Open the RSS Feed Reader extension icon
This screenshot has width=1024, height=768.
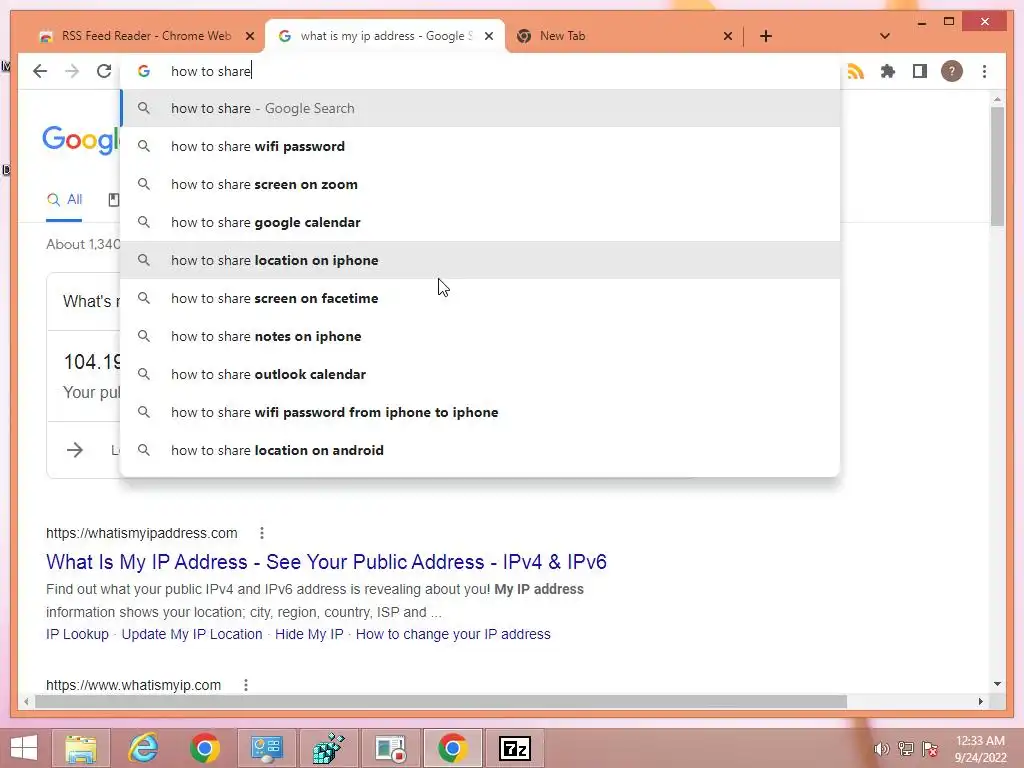coord(856,71)
